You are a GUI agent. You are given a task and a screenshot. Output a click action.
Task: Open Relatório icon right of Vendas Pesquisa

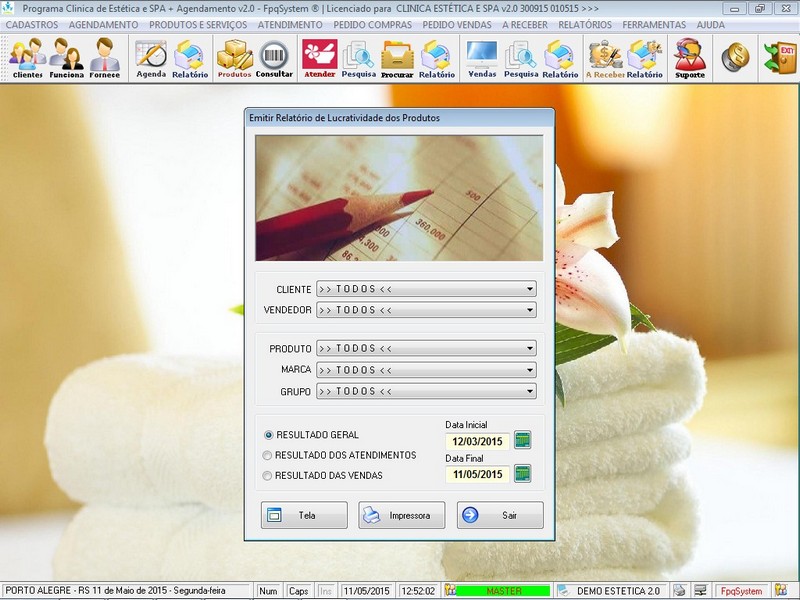tap(560, 58)
